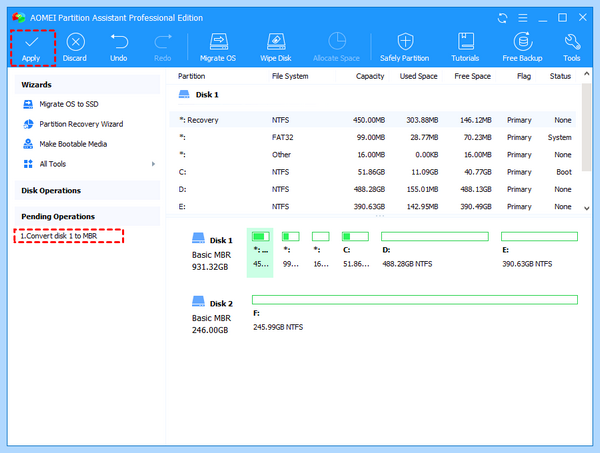The height and width of the screenshot is (453, 600).
Task: Sort by Flag column header
Action: point(524,76)
